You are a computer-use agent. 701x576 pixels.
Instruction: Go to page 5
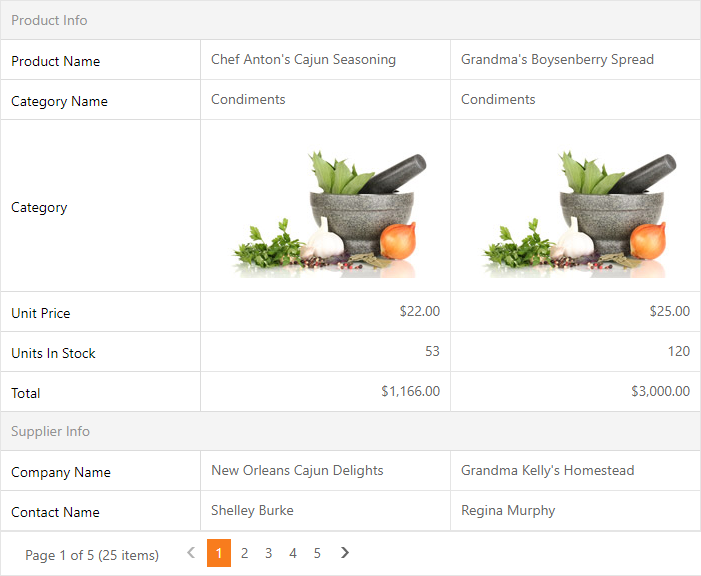[317, 553]
